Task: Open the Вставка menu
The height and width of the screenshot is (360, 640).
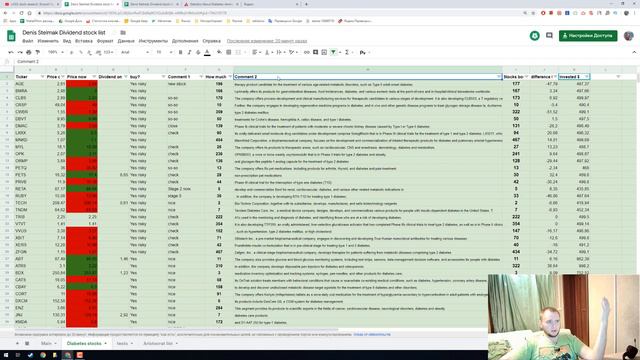Action: 84,41
